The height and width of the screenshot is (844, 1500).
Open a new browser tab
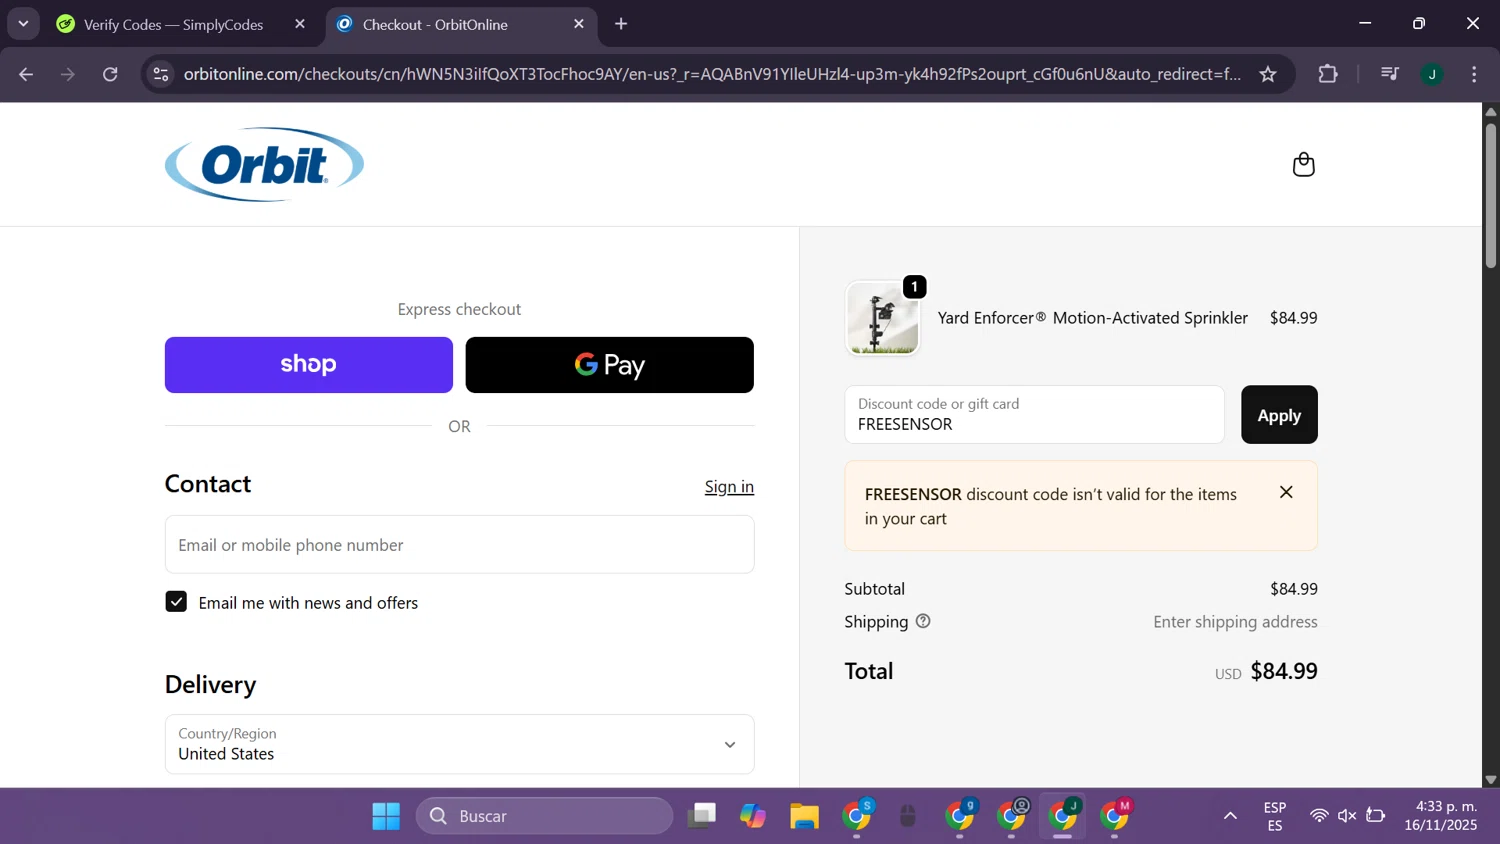[x=621, y=24]
